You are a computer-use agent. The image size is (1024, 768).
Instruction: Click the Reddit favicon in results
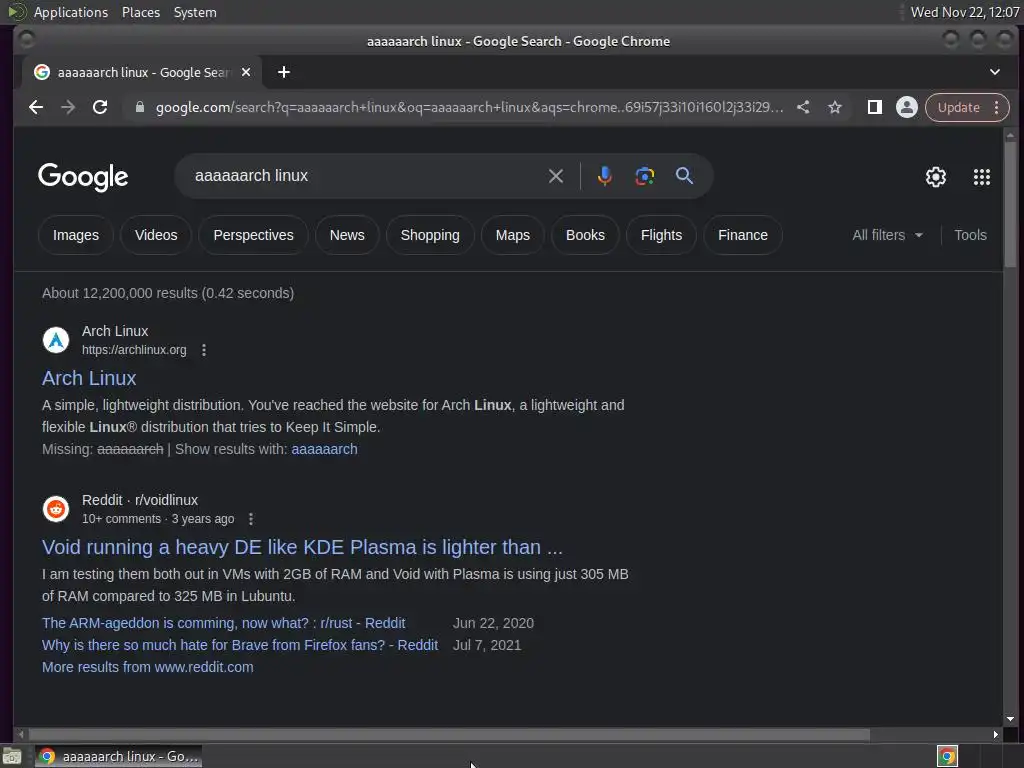(56, 509)
